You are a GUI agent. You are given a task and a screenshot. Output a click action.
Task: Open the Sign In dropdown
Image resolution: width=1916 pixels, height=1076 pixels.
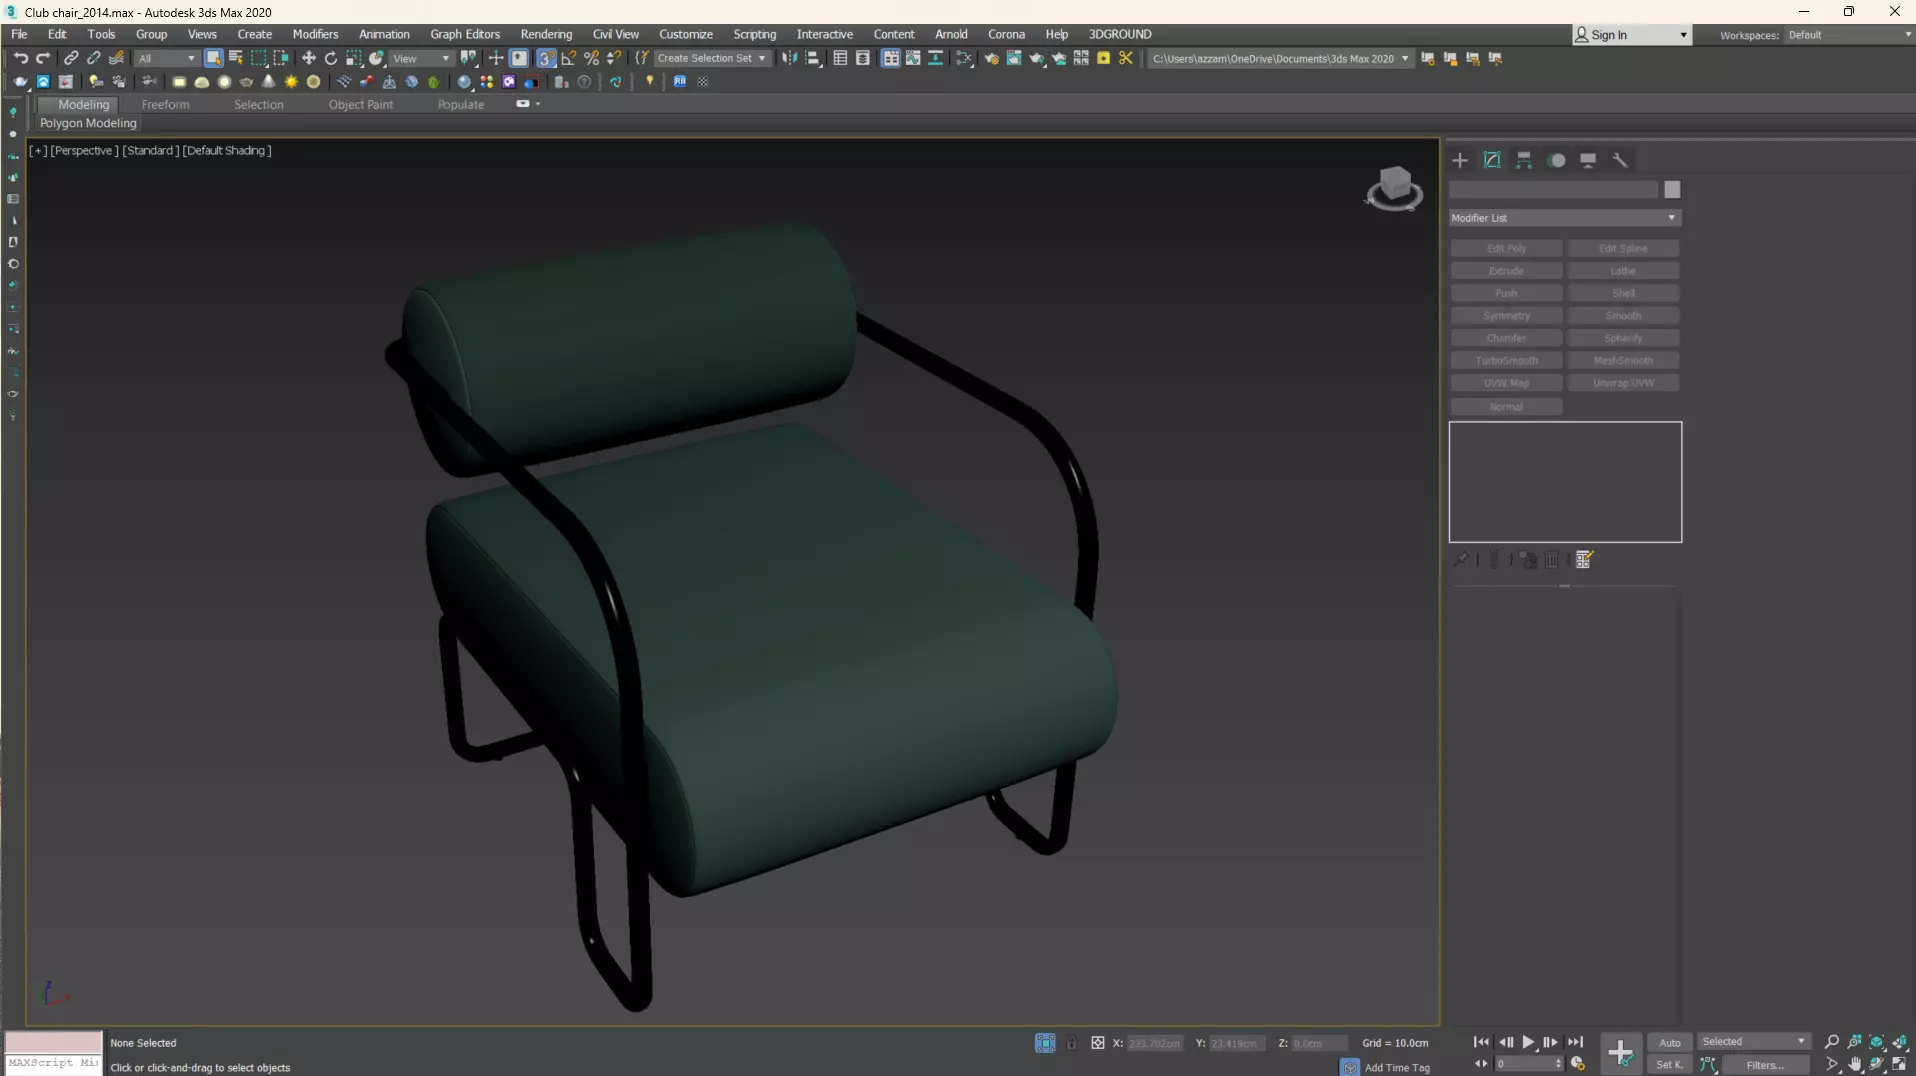[x=1632, y=35]
